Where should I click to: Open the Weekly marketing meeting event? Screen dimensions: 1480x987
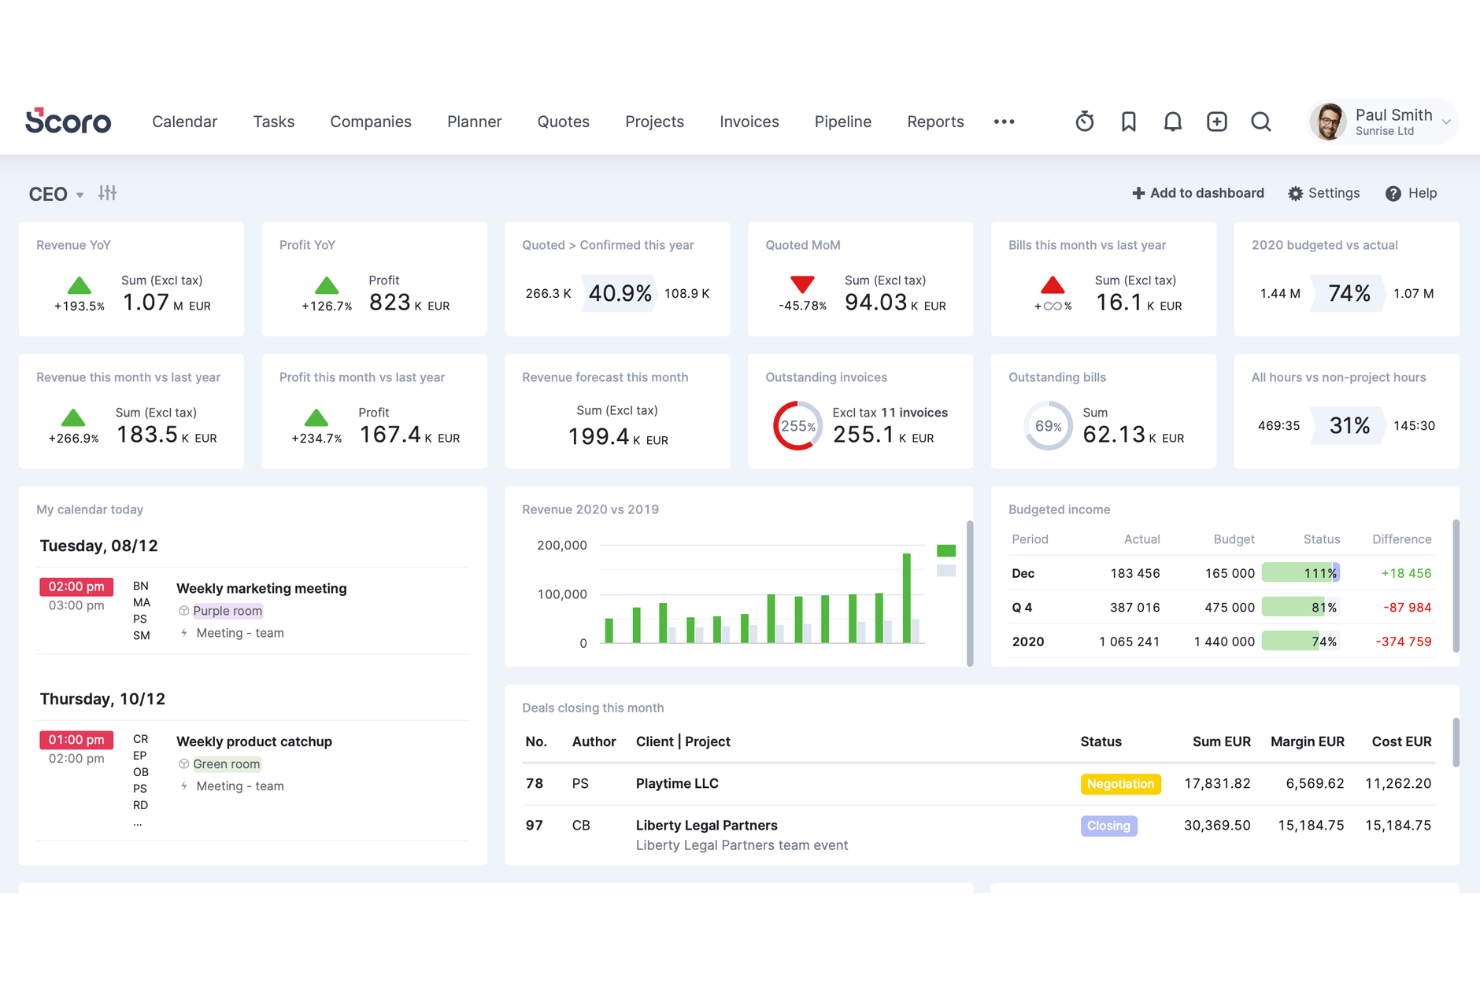261,588
